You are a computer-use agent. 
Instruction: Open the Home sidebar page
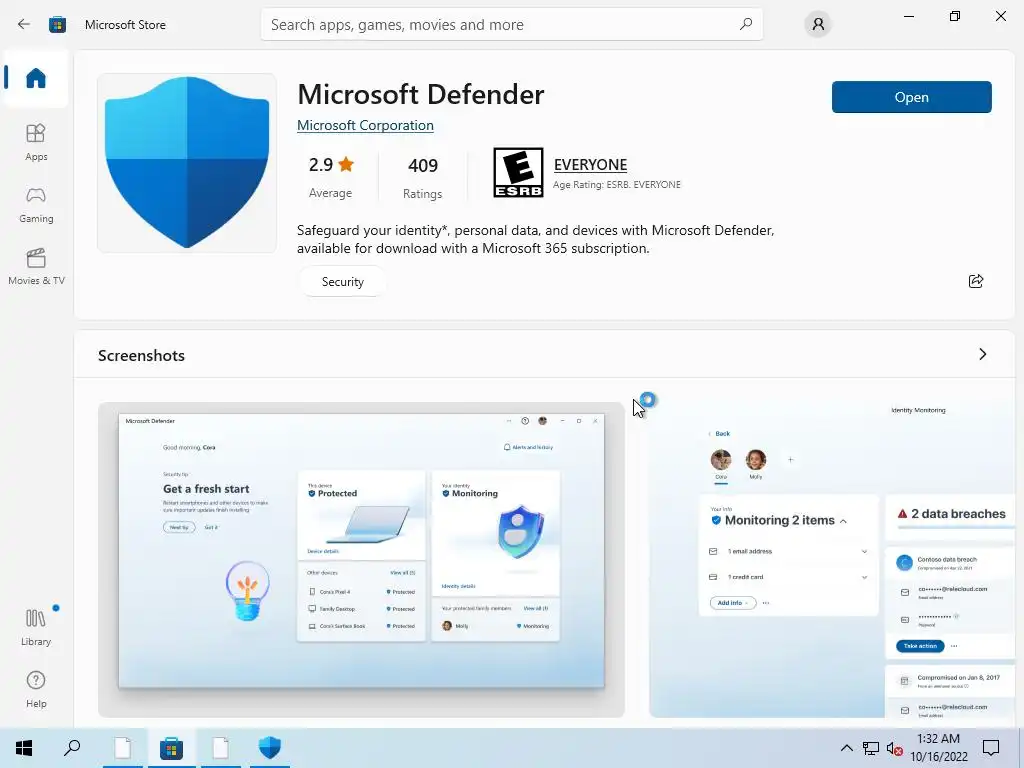[x=36, y=78]
